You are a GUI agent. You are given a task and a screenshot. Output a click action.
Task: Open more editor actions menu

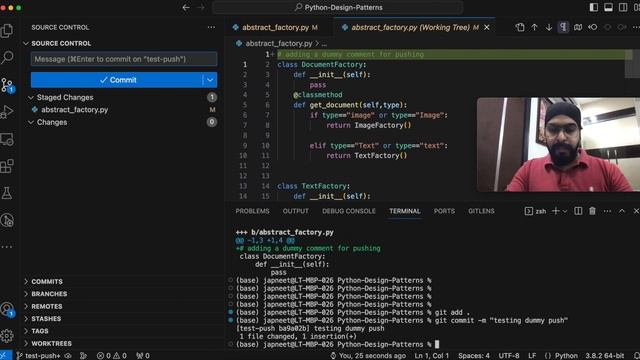(636, 27)
